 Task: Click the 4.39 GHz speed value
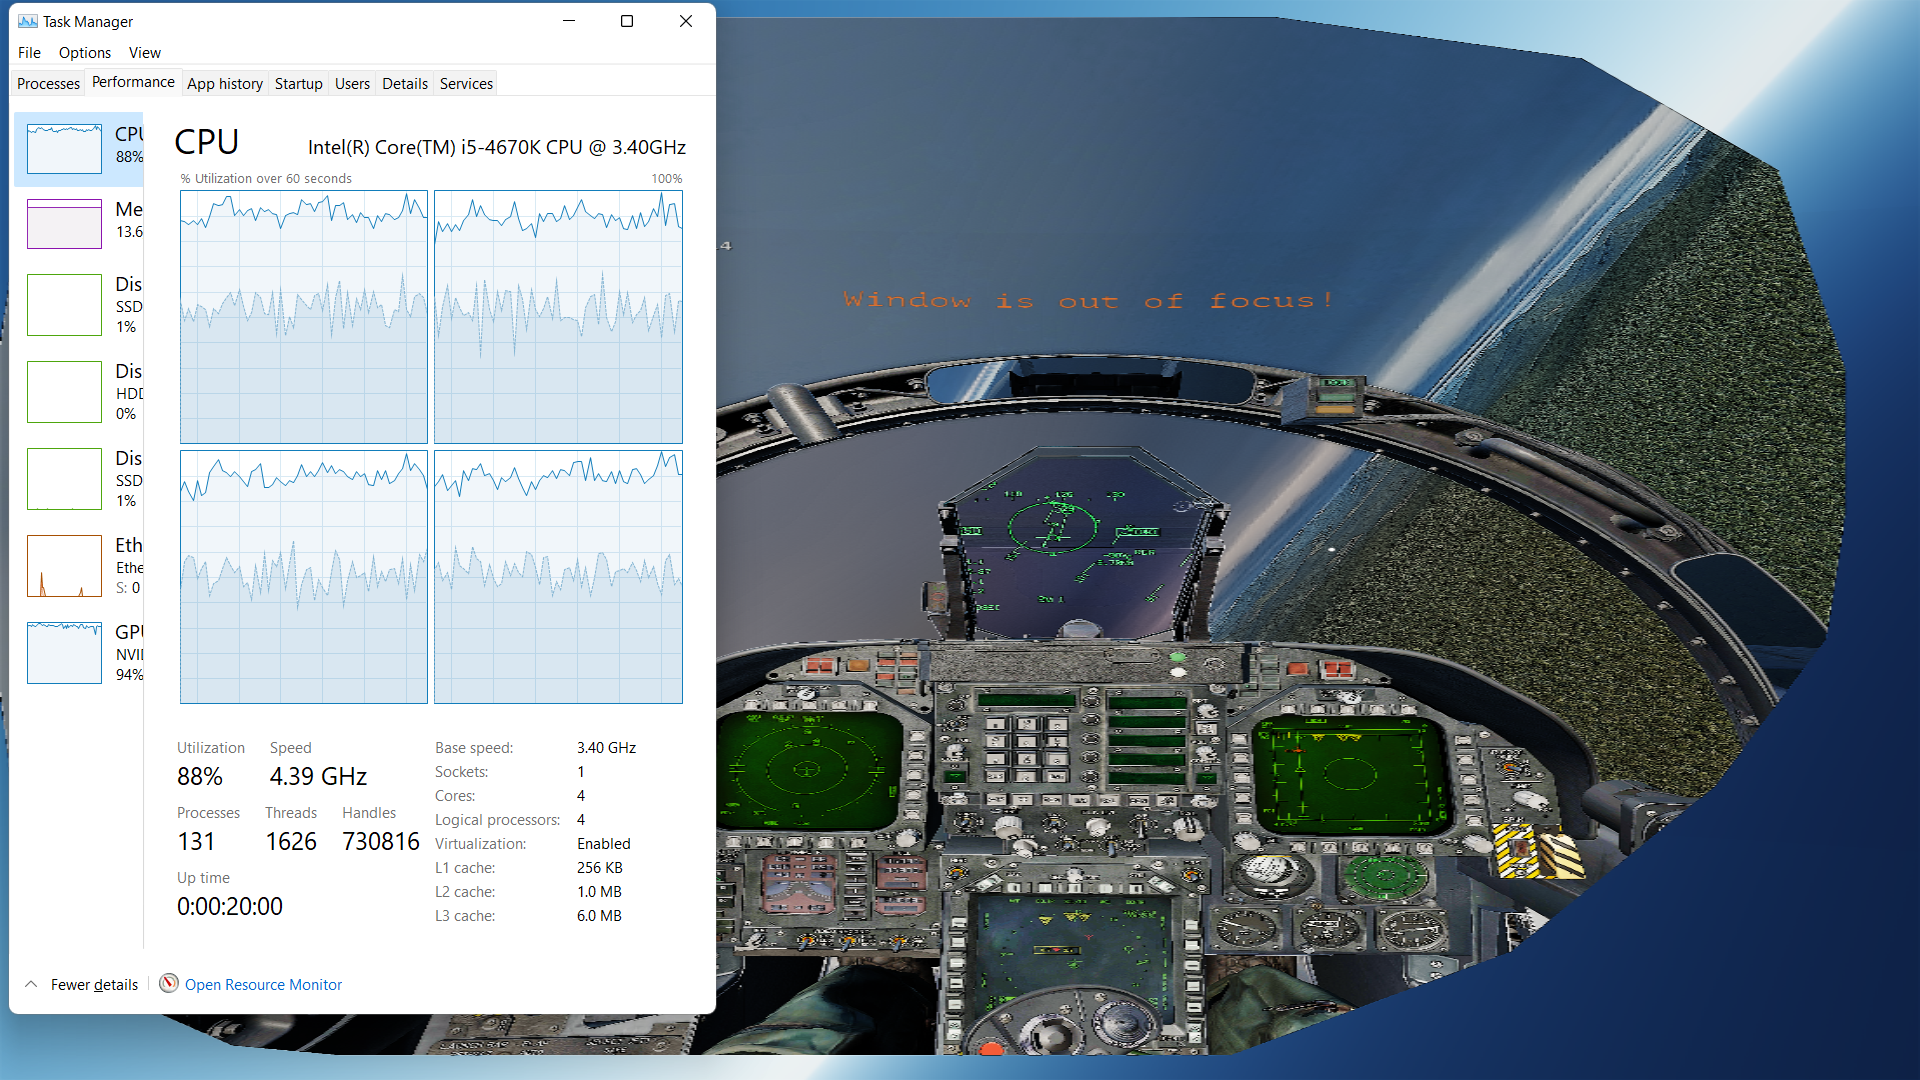(x=318, y=777)
